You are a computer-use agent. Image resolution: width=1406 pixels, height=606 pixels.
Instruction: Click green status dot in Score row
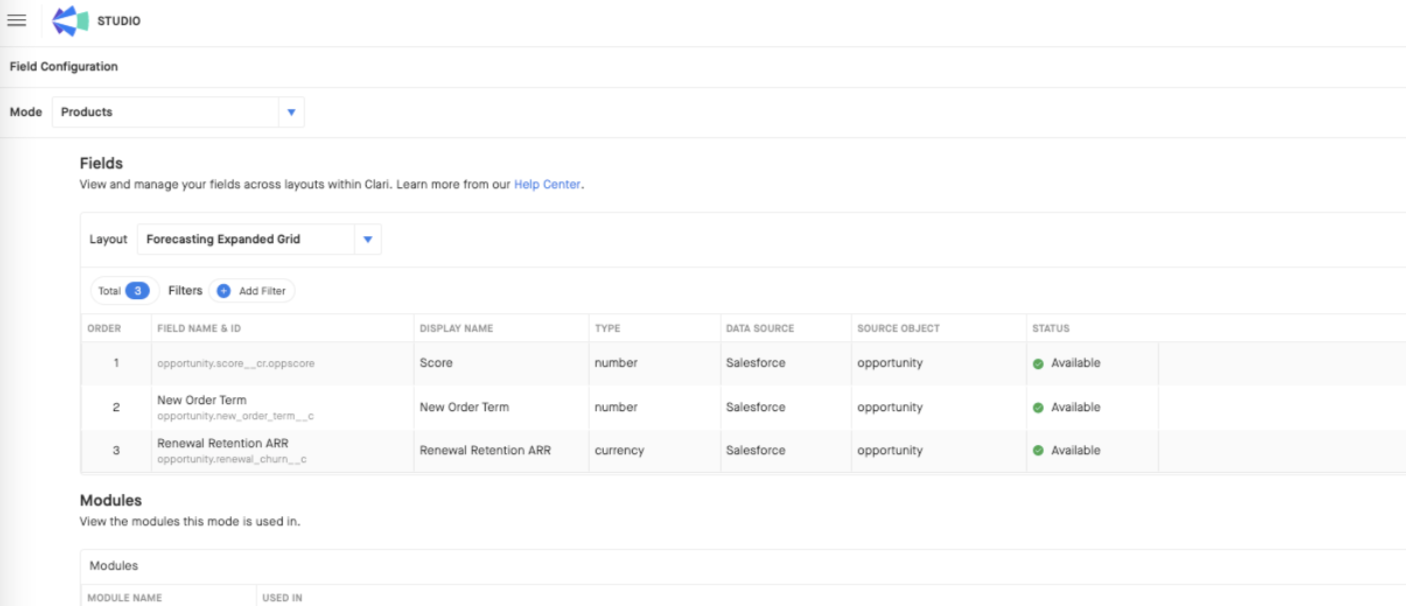[x=1038, y=364]
